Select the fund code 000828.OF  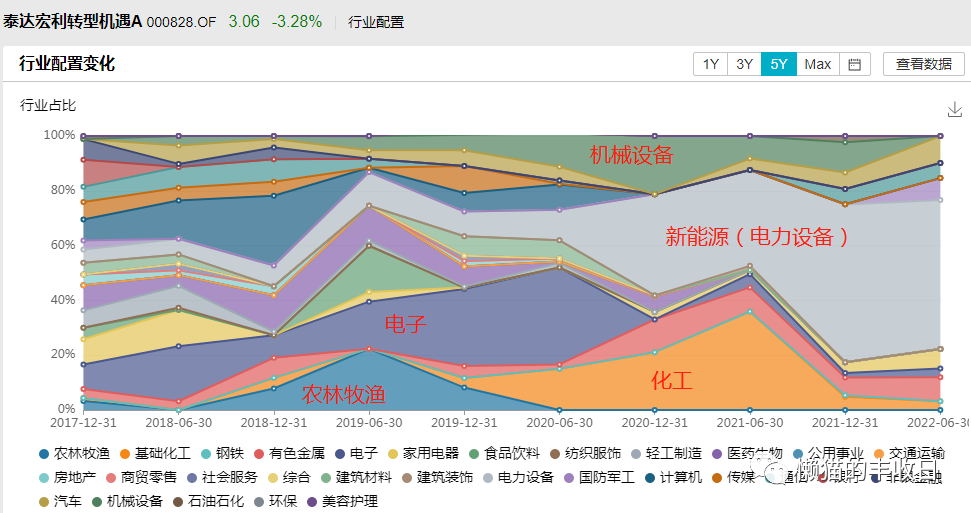pyautogui.click(x=181, y=22)
